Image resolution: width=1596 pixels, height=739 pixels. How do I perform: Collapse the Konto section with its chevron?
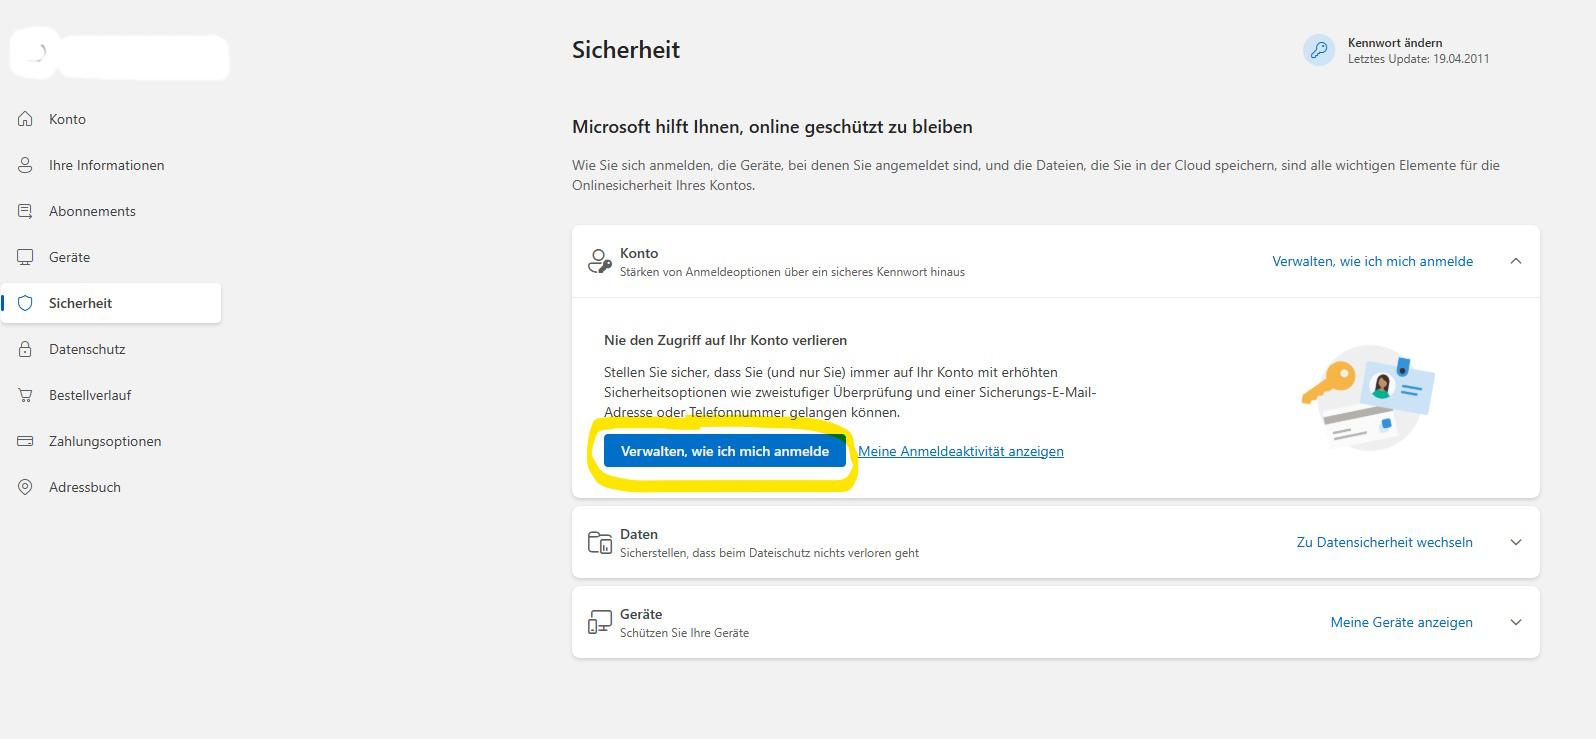pyautogui.click(x=1516, y=261)
